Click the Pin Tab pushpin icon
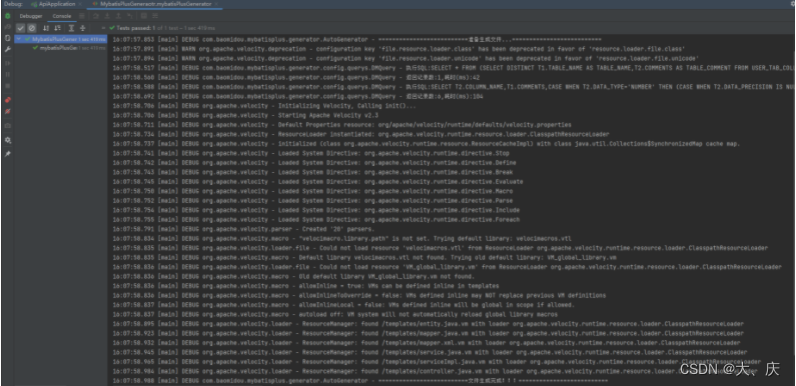 pyautogui.click(x=8, y=153)
